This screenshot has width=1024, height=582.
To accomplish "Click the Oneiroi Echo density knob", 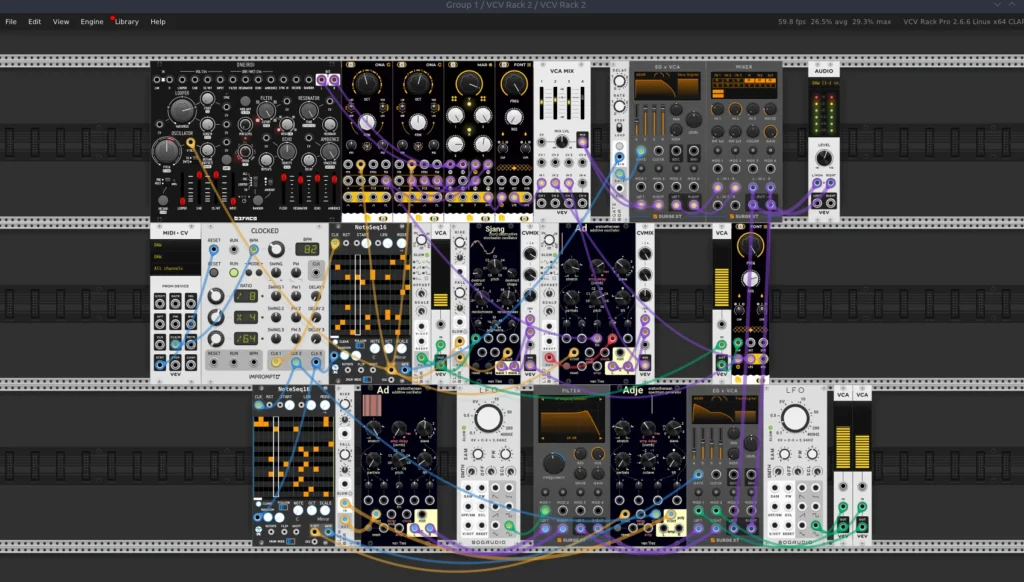I will point(287,152).
